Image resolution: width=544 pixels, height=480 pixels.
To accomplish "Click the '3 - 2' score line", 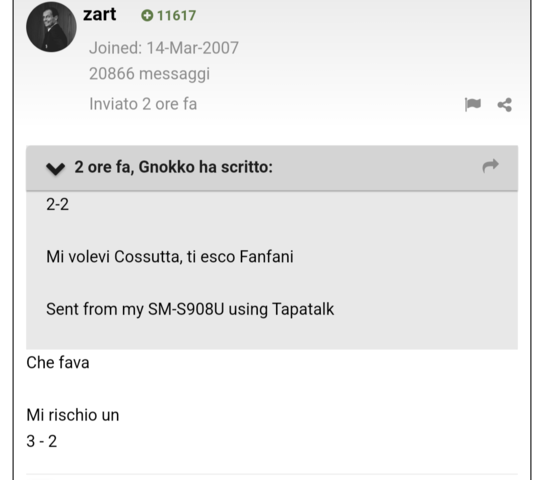I will 42,442.
